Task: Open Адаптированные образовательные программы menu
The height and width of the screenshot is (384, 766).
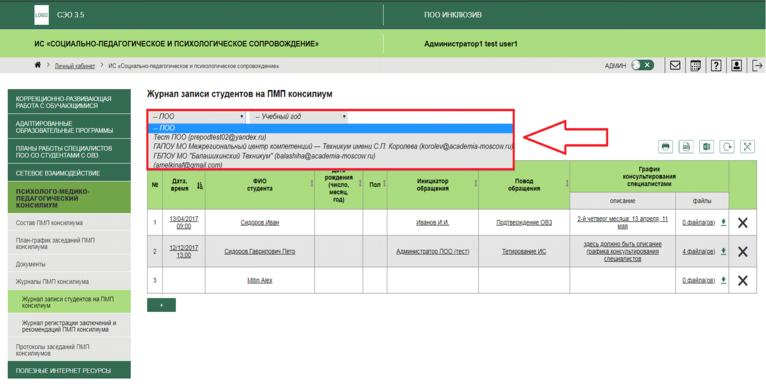Action: [69, 127]
